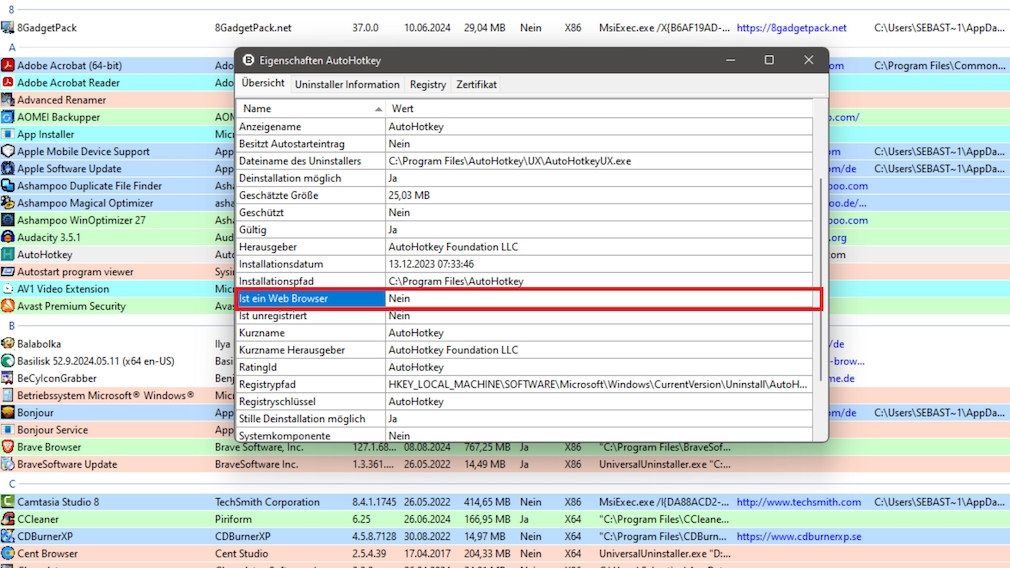1010x568 pixels.
Task: Select the Camtasia Studio 8 icon
Action: [8, 502]
